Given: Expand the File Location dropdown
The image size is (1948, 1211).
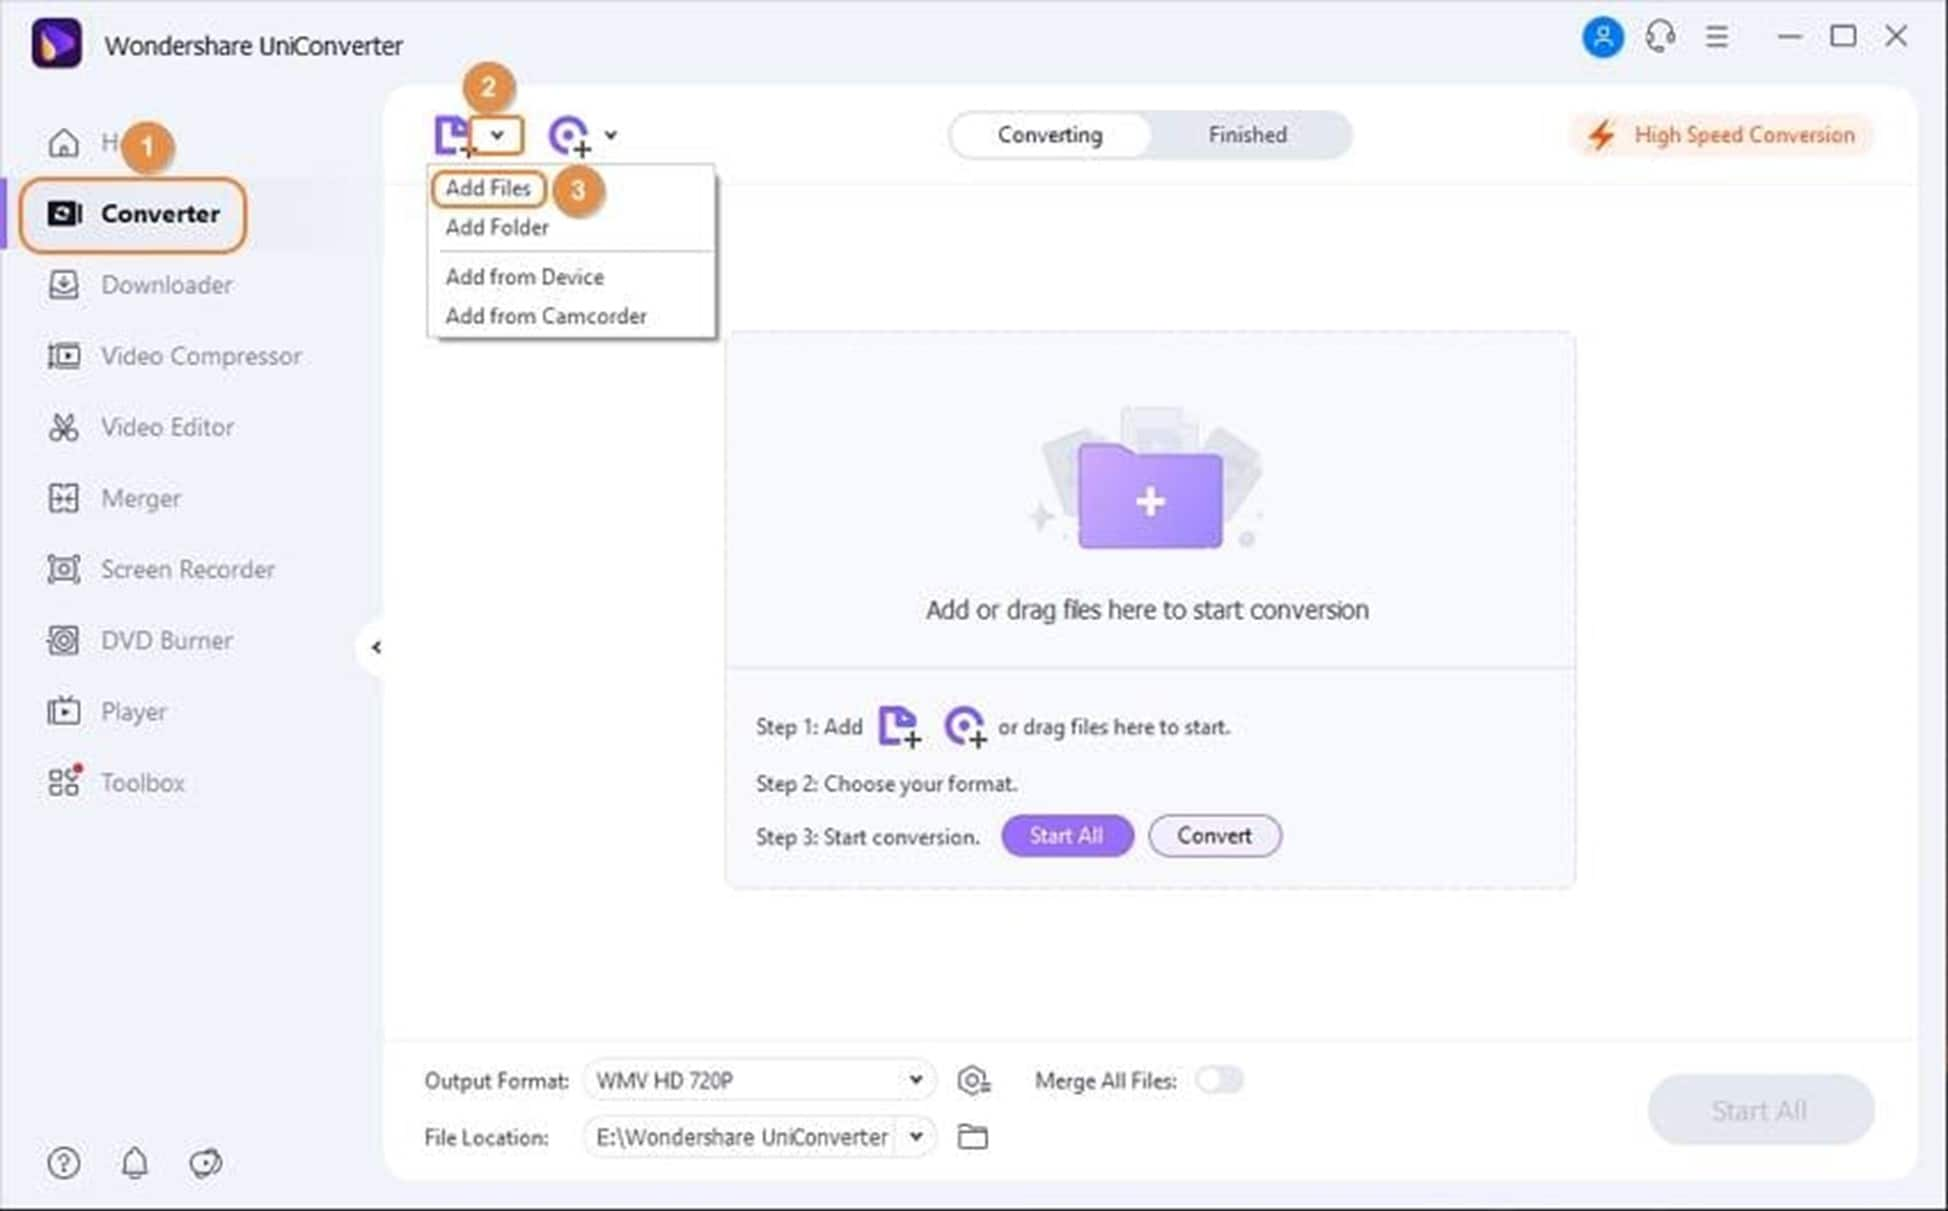Looking at the screenshot, I should pos(913,1138).
